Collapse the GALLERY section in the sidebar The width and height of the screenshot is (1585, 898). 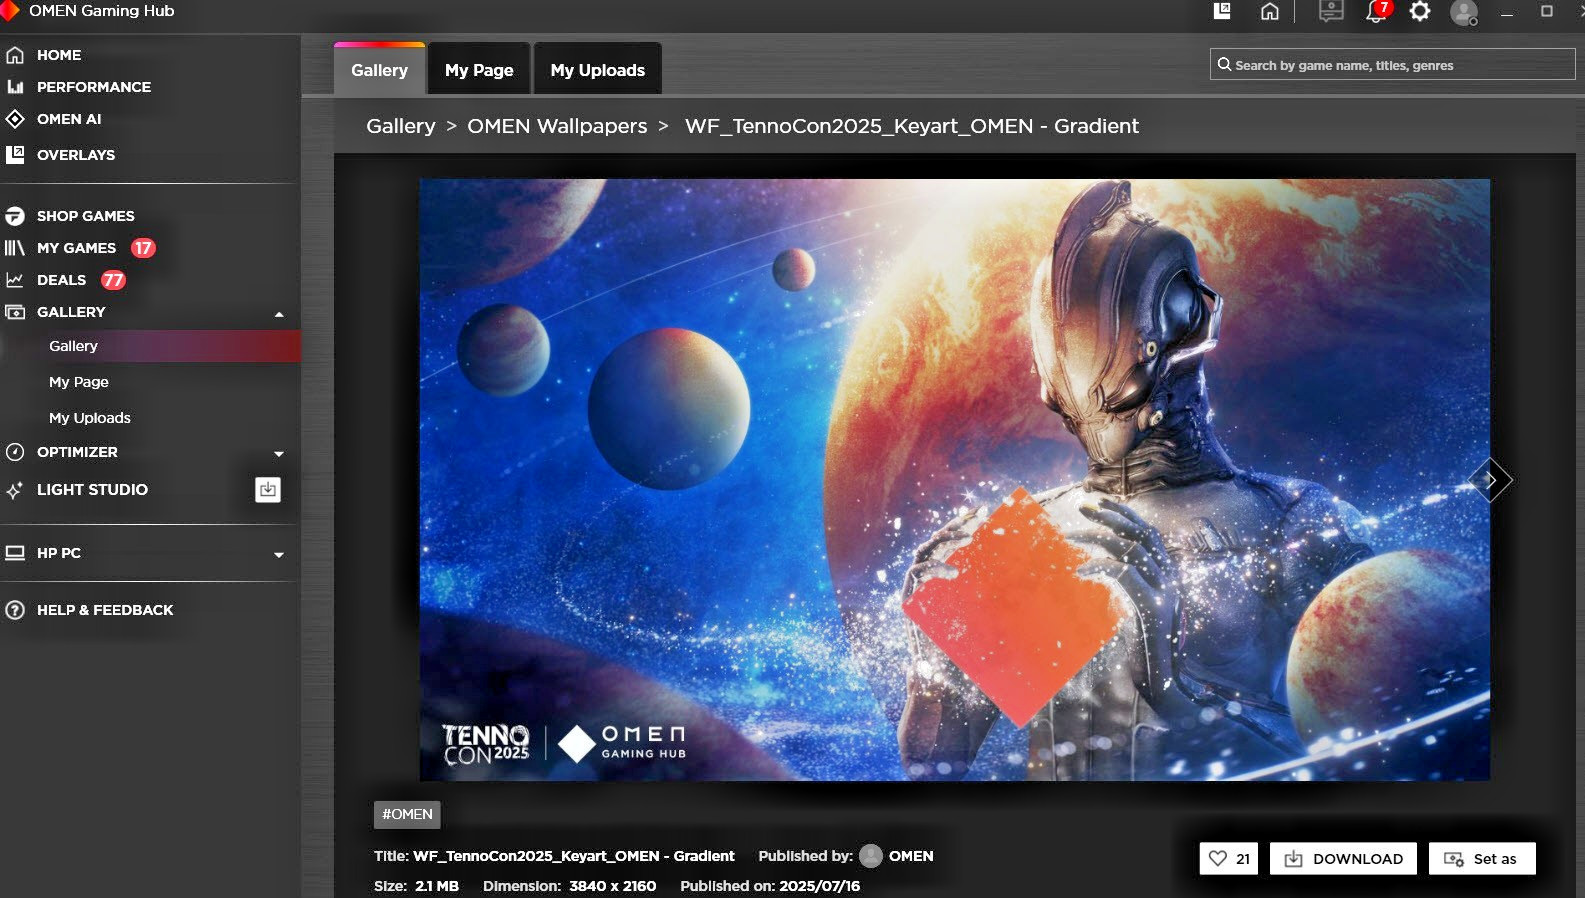pos(279,314)
